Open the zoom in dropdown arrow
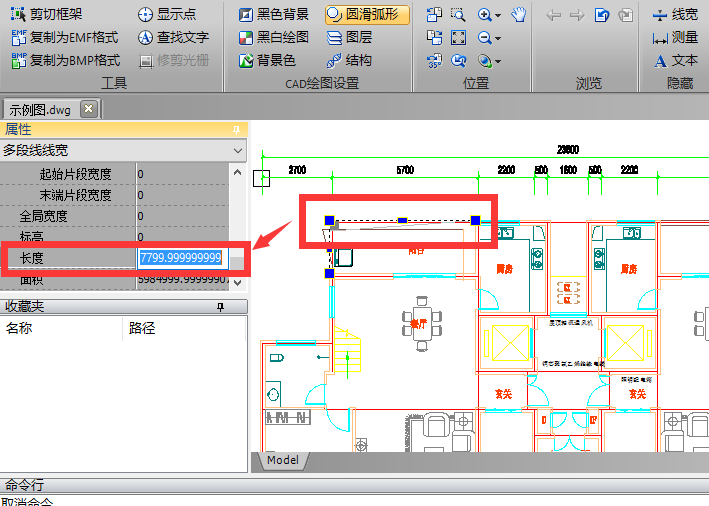Viewport: 709px width, 506px height. (498, 15)
